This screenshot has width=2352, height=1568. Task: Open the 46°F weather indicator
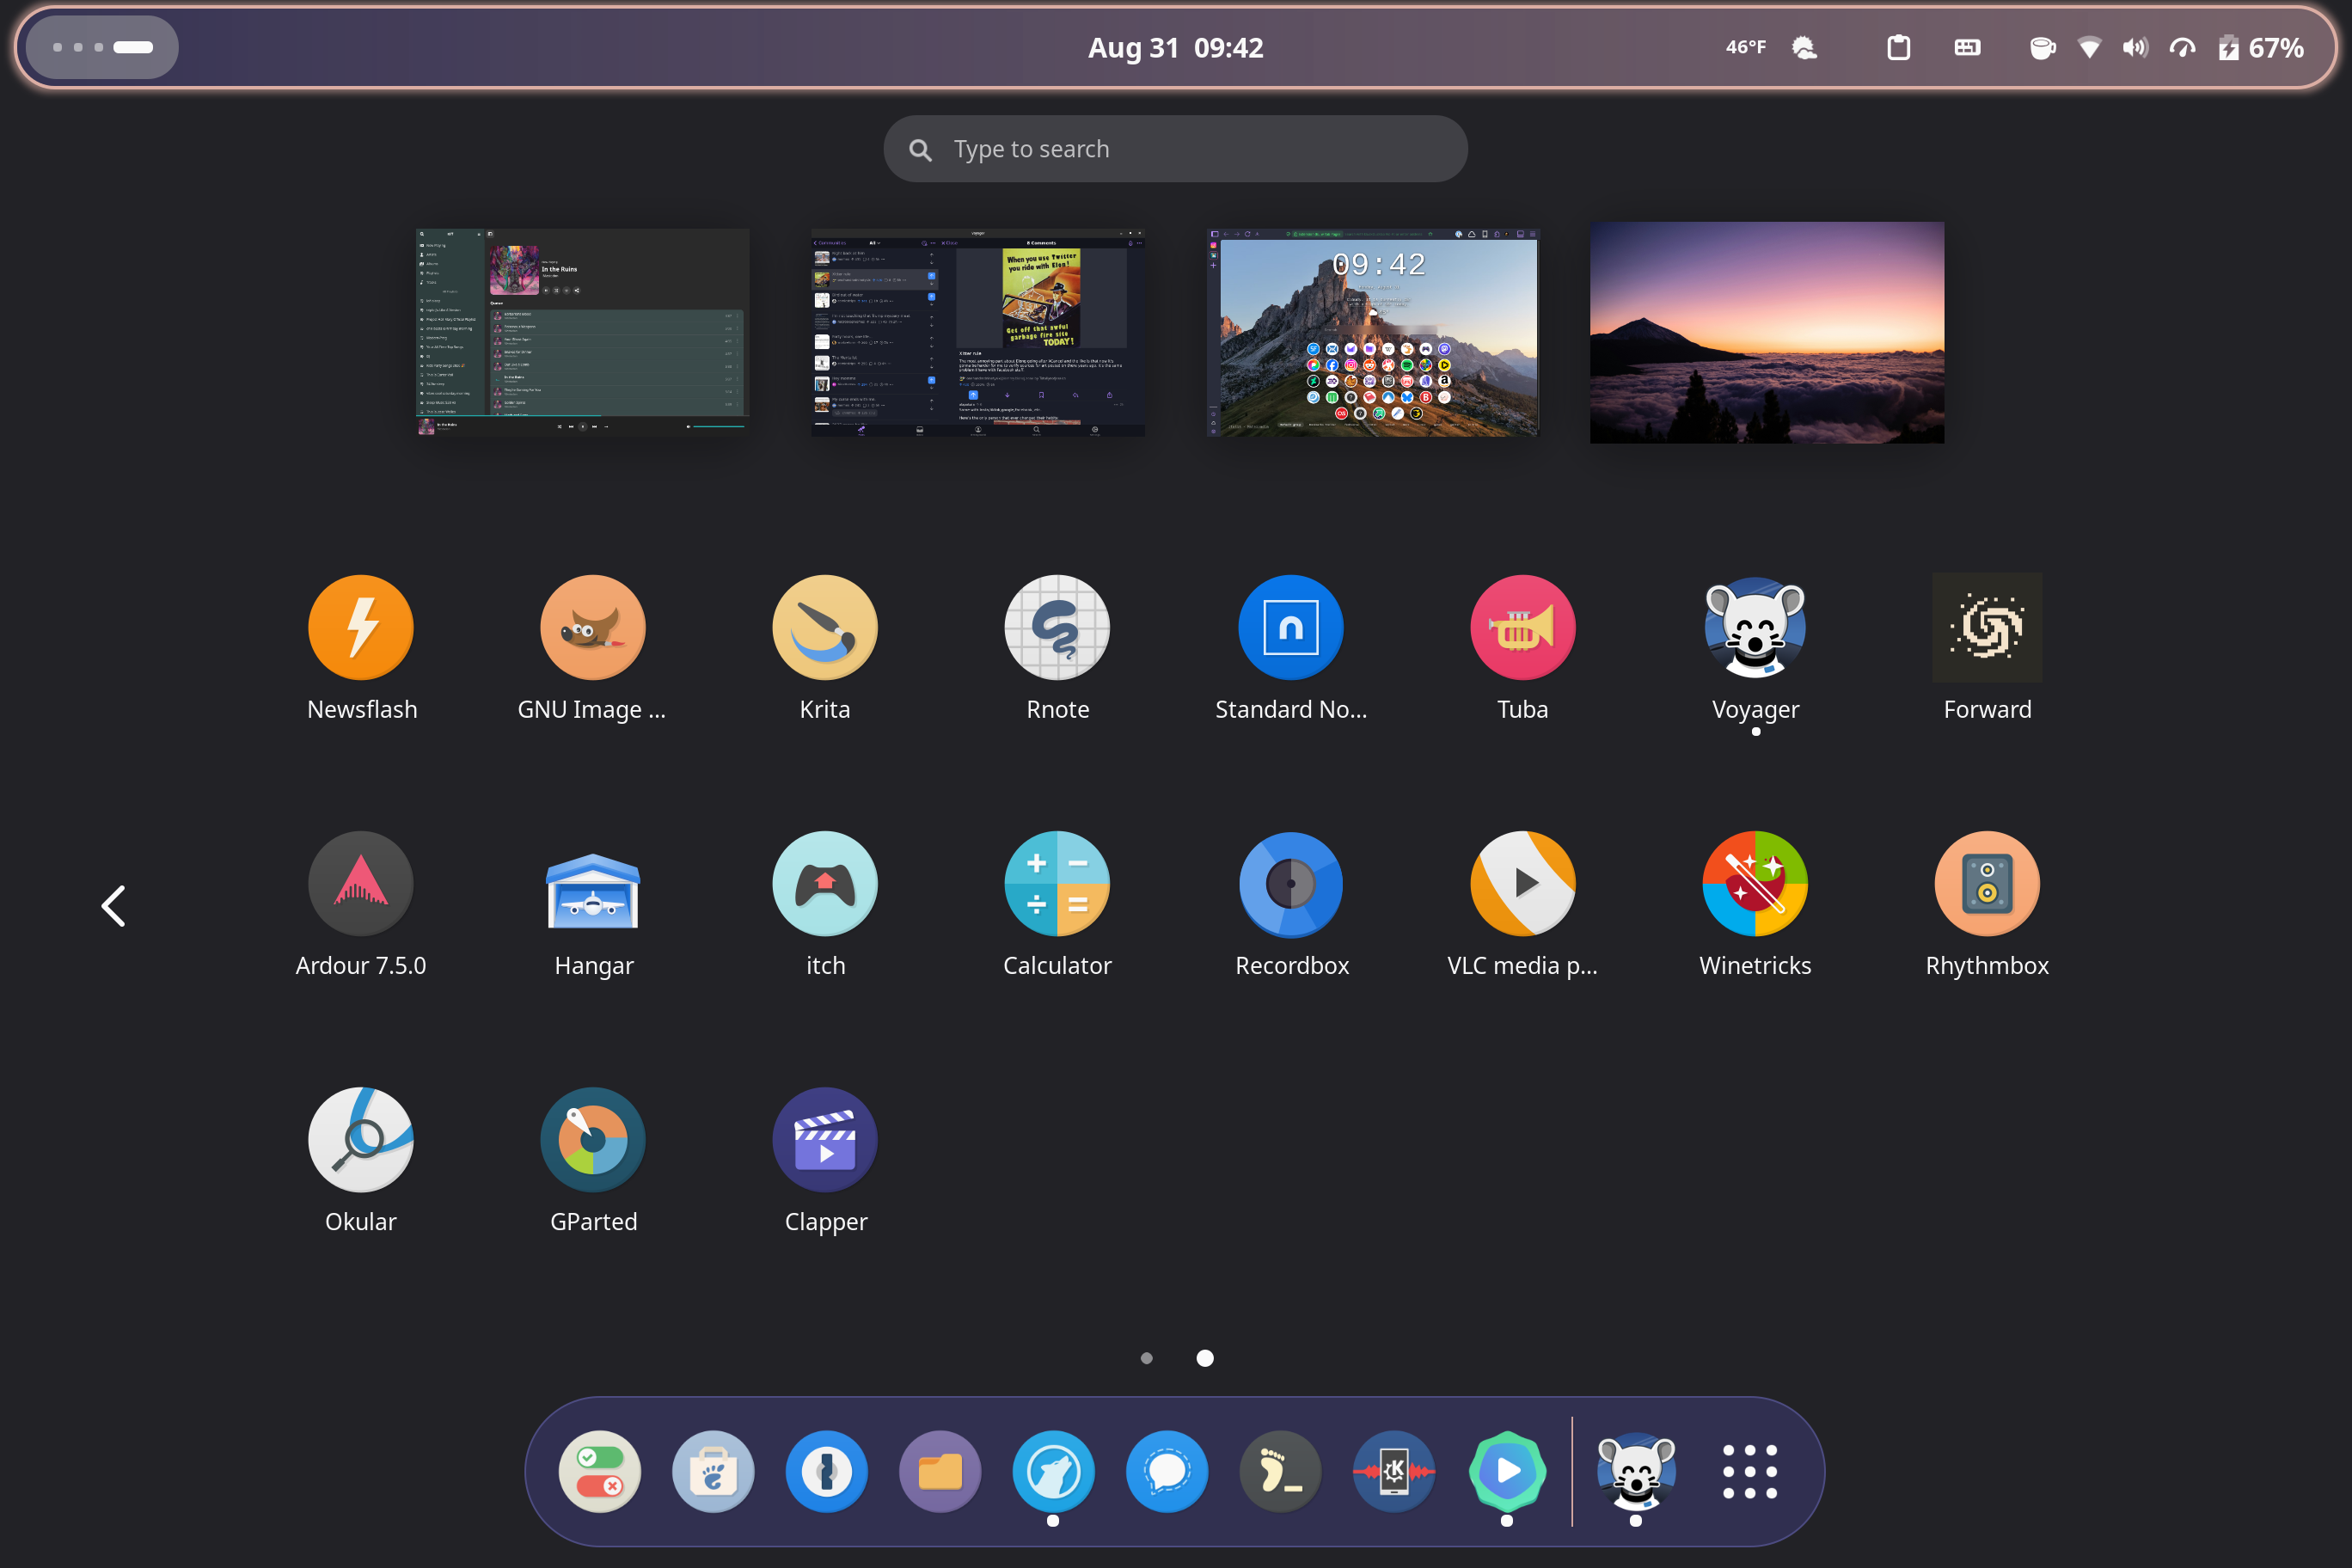(x=1772, y=47)
